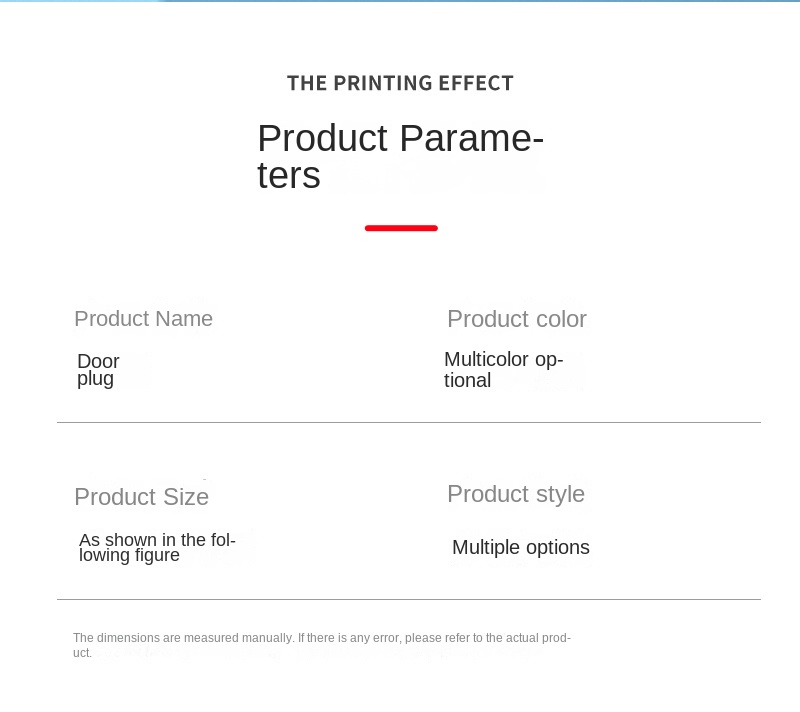
Task: Select THE PRINTING EFFECT heading
Action: tap(401, 84)
